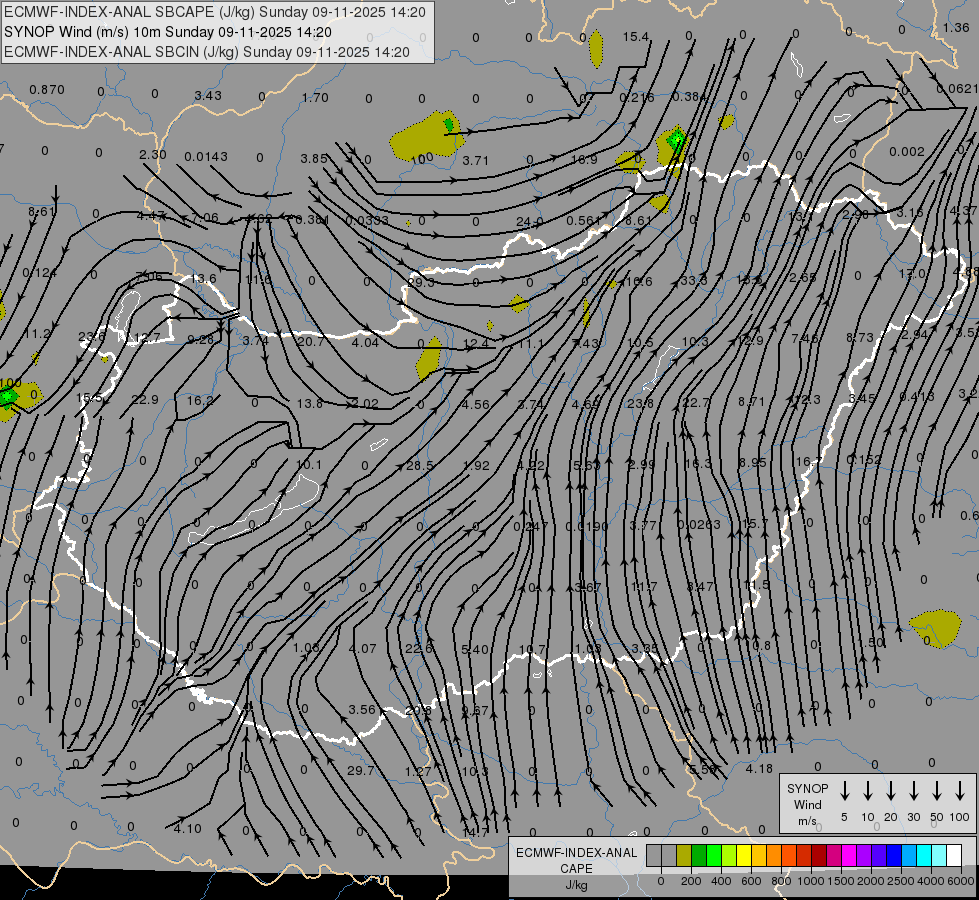Click the 20 m/s wind arrow in legend
The width and height of the screenshot is (979, 900).
pyautogui.click(x=891, y=791)
